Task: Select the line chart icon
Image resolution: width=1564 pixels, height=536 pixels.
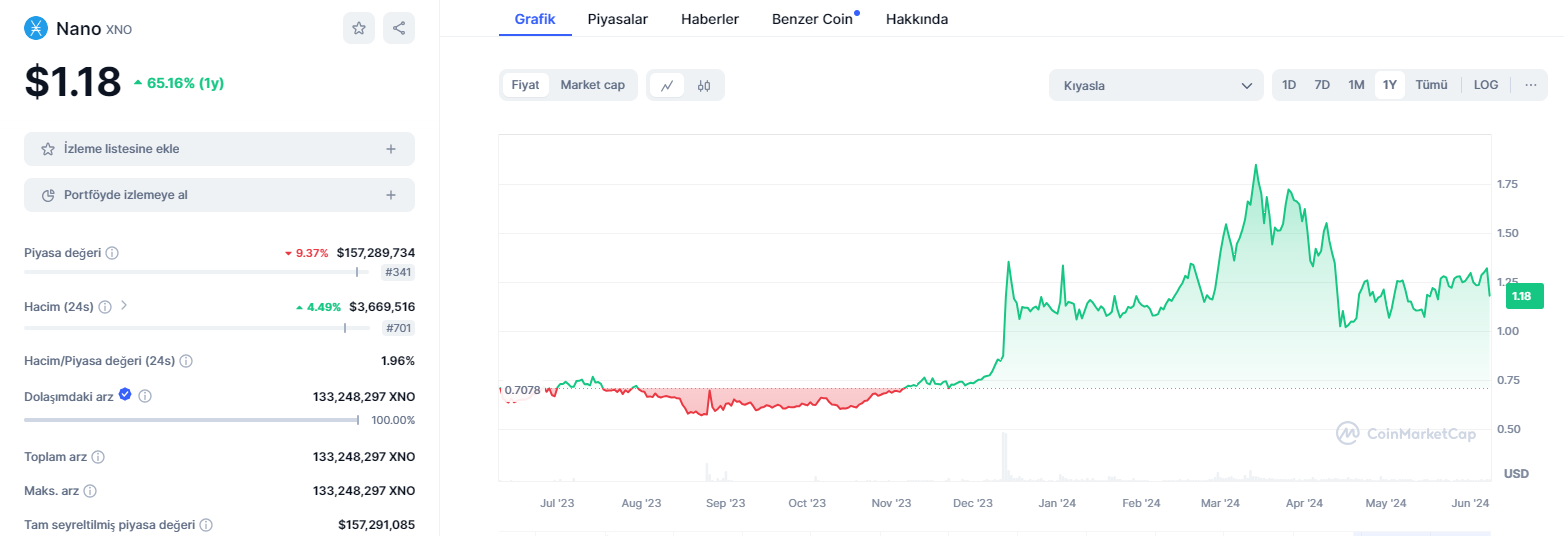Action: click(x=667, y=85)
